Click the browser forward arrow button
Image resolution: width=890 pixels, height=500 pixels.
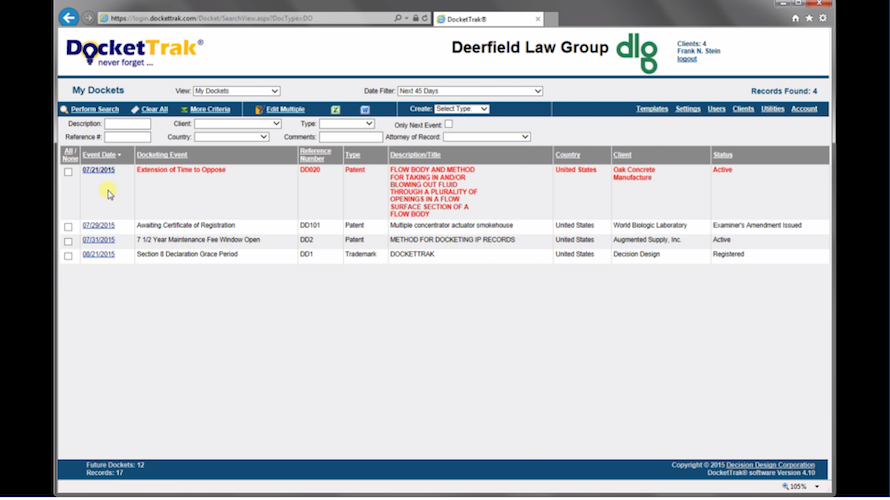[88, 18]
